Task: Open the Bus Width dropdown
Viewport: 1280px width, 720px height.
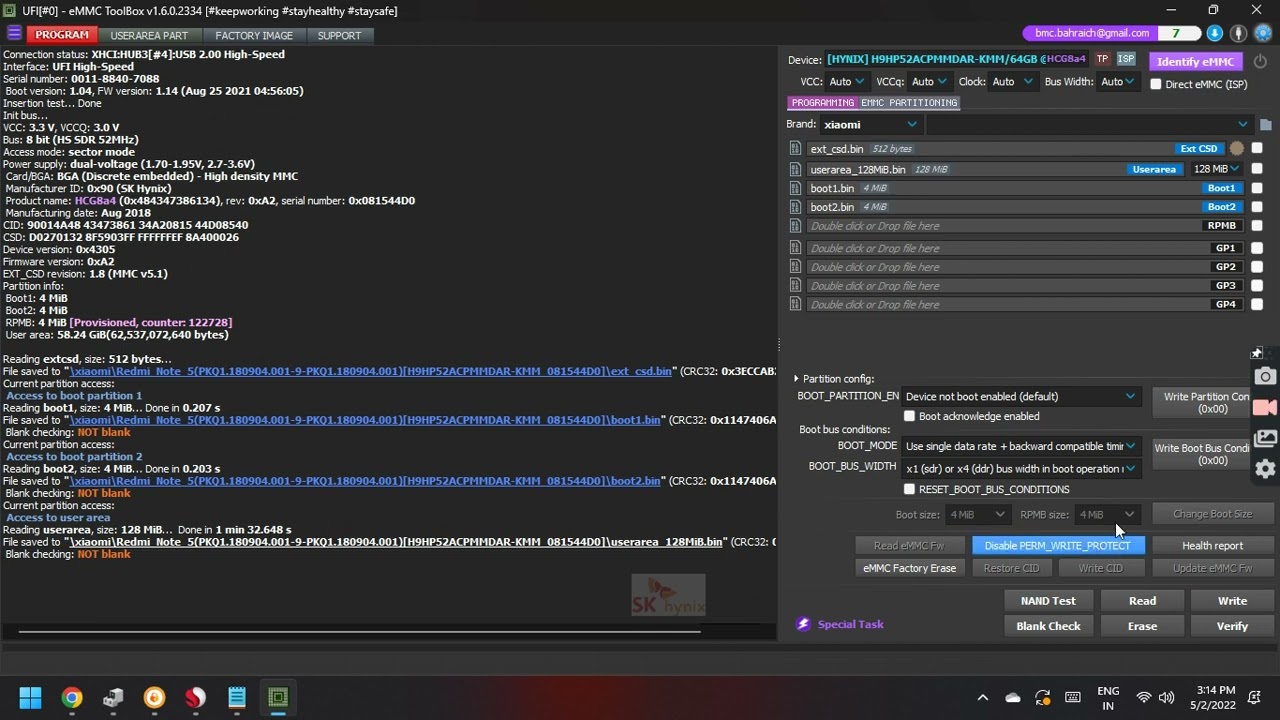Action: [1117, 82]
